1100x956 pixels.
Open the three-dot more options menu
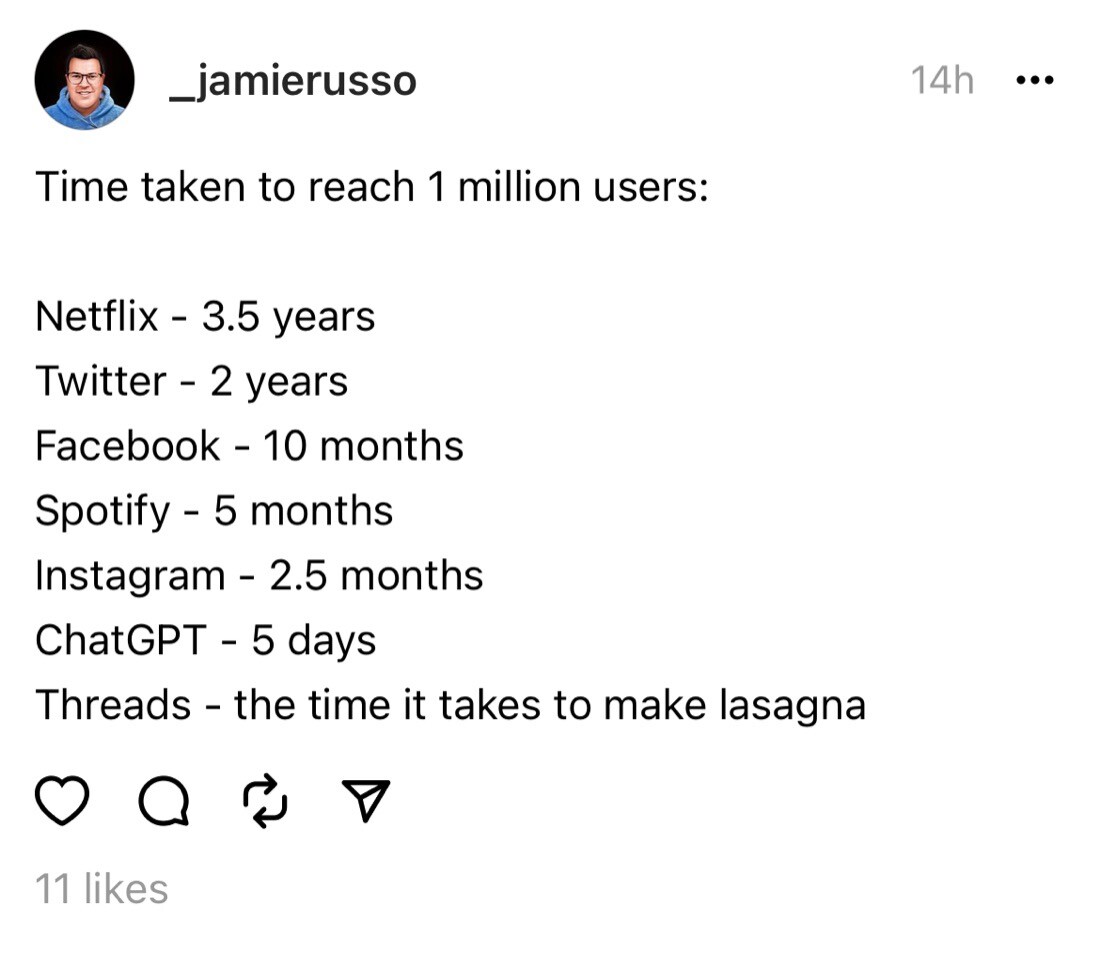pos(1035,80)
